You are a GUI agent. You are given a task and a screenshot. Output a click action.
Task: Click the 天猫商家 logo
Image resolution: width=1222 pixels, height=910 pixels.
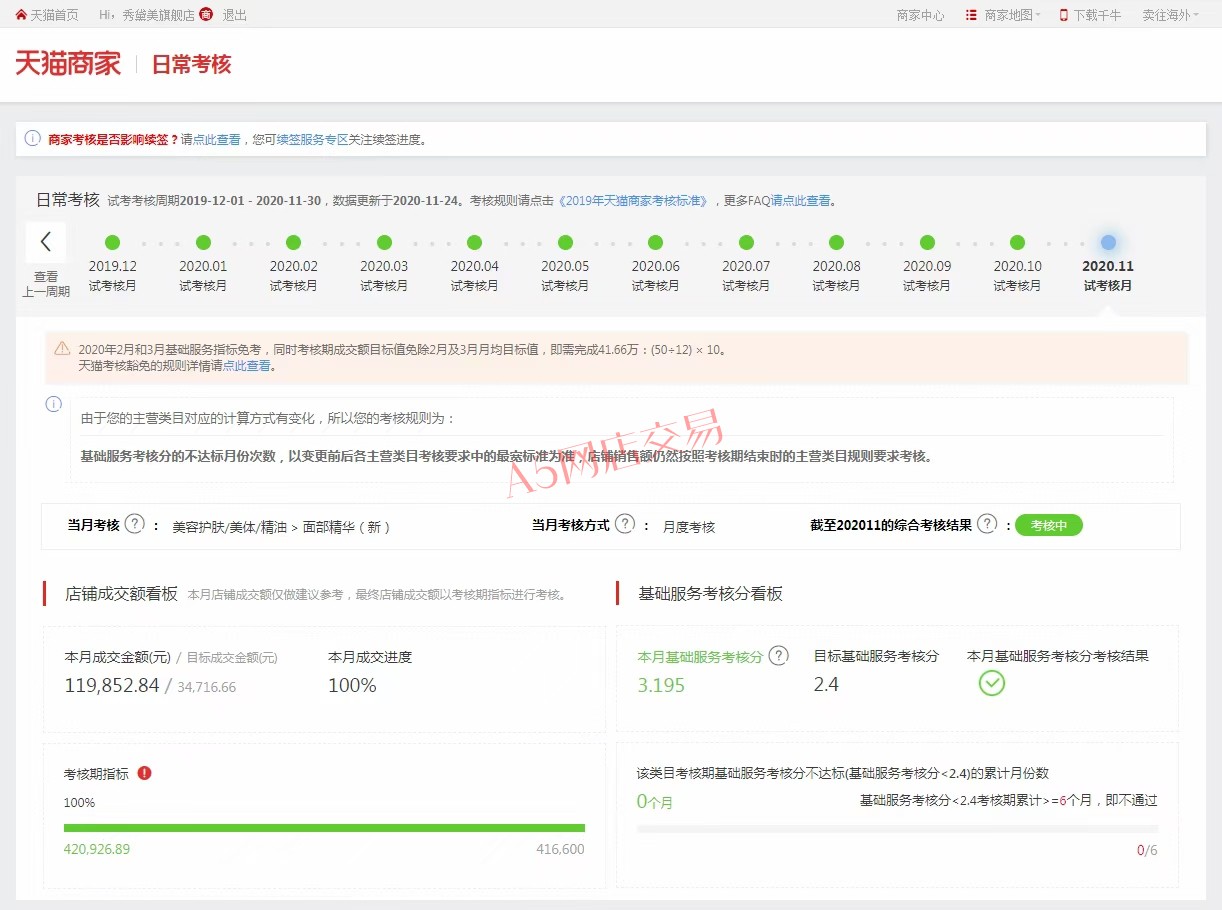click(x=68, y=64)
